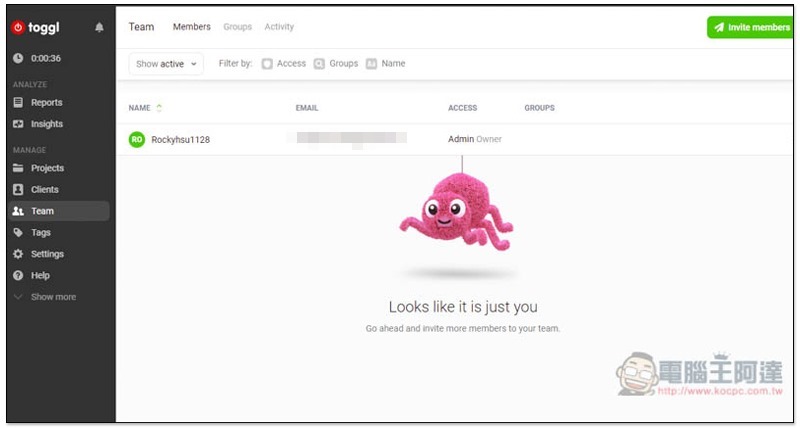The height and width of the screenshot is (428, 800).
Task: Switch to the Activity tab
Action: 279,27
